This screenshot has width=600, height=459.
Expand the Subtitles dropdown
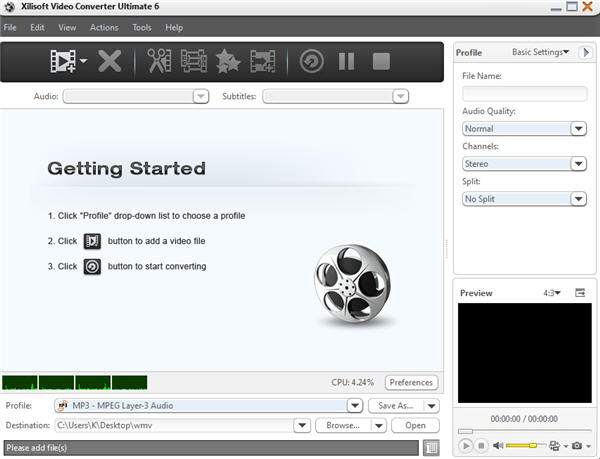400,96
